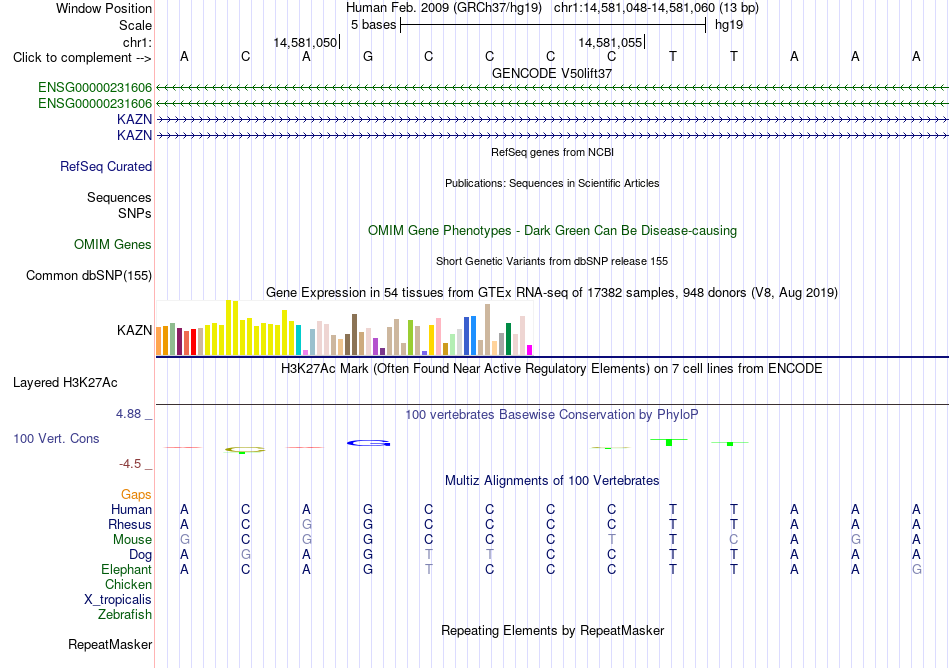950x668 pixels.
Task: Select the Zebrafish species label
Action: tap(125, 615)
